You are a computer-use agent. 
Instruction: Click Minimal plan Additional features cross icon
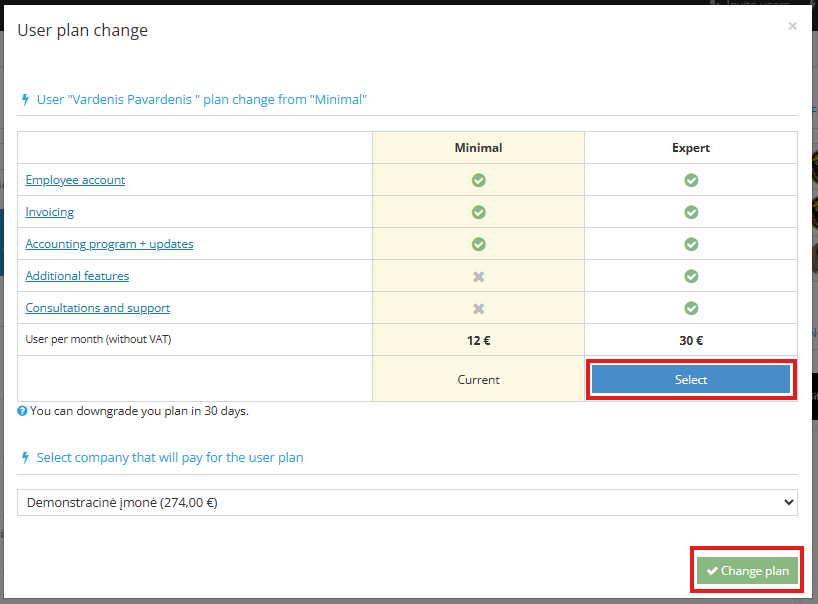pyautogui.click(x=478, y=276)
